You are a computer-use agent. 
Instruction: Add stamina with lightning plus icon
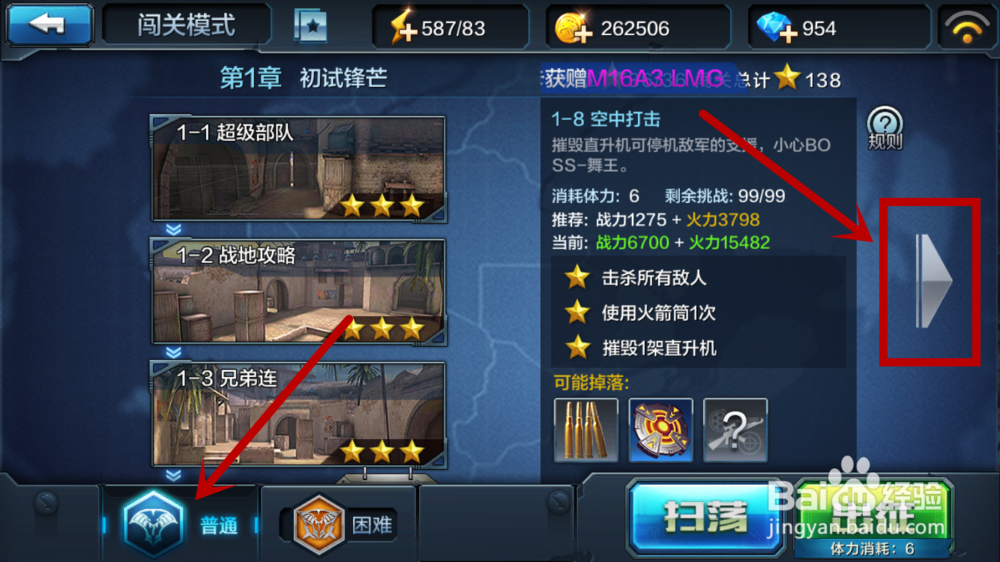click(403, 27)
